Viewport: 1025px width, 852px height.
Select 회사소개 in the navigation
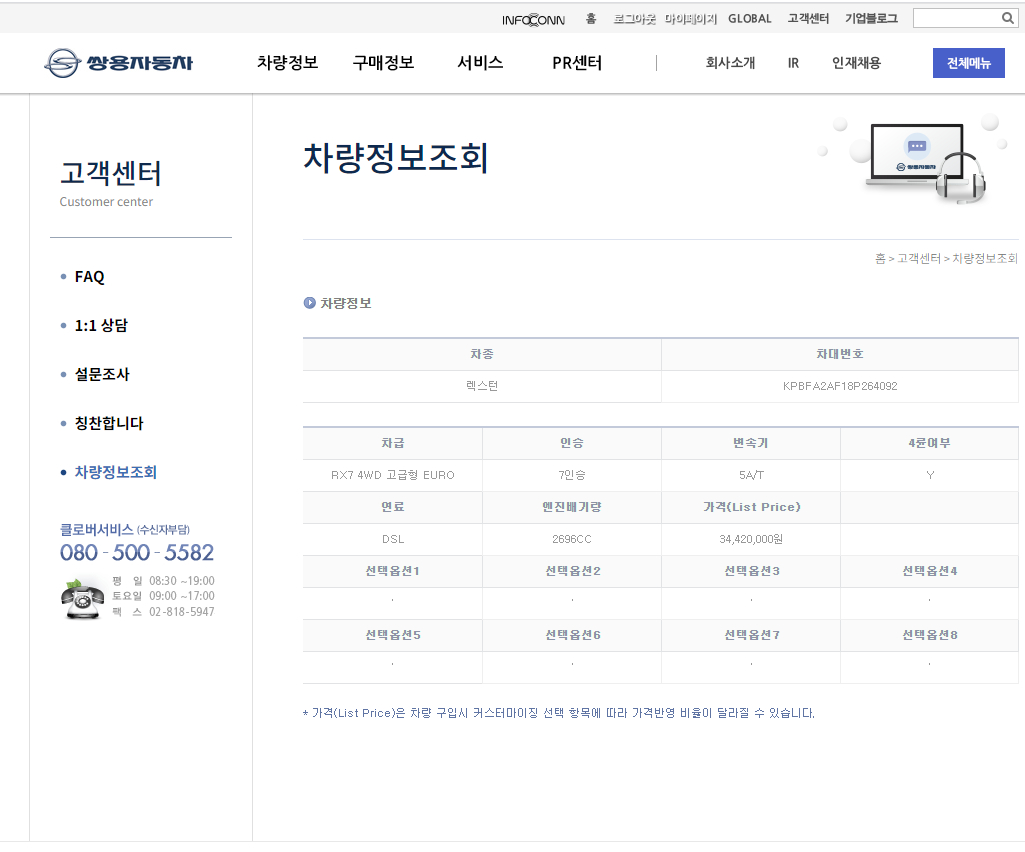click(730, 63)
